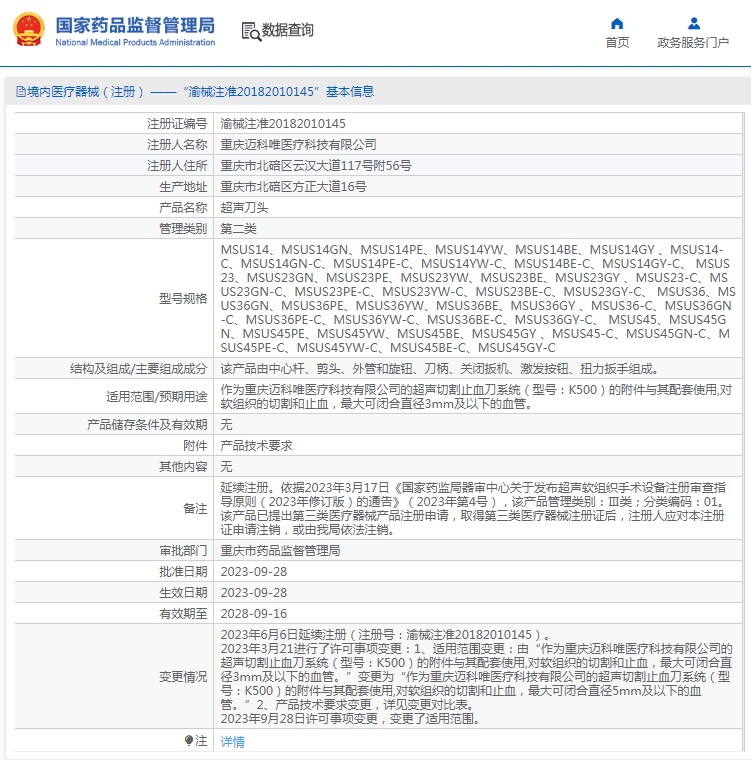Click 附件 value 产品技术要求
751x760 pixels.
coord(256,445)
